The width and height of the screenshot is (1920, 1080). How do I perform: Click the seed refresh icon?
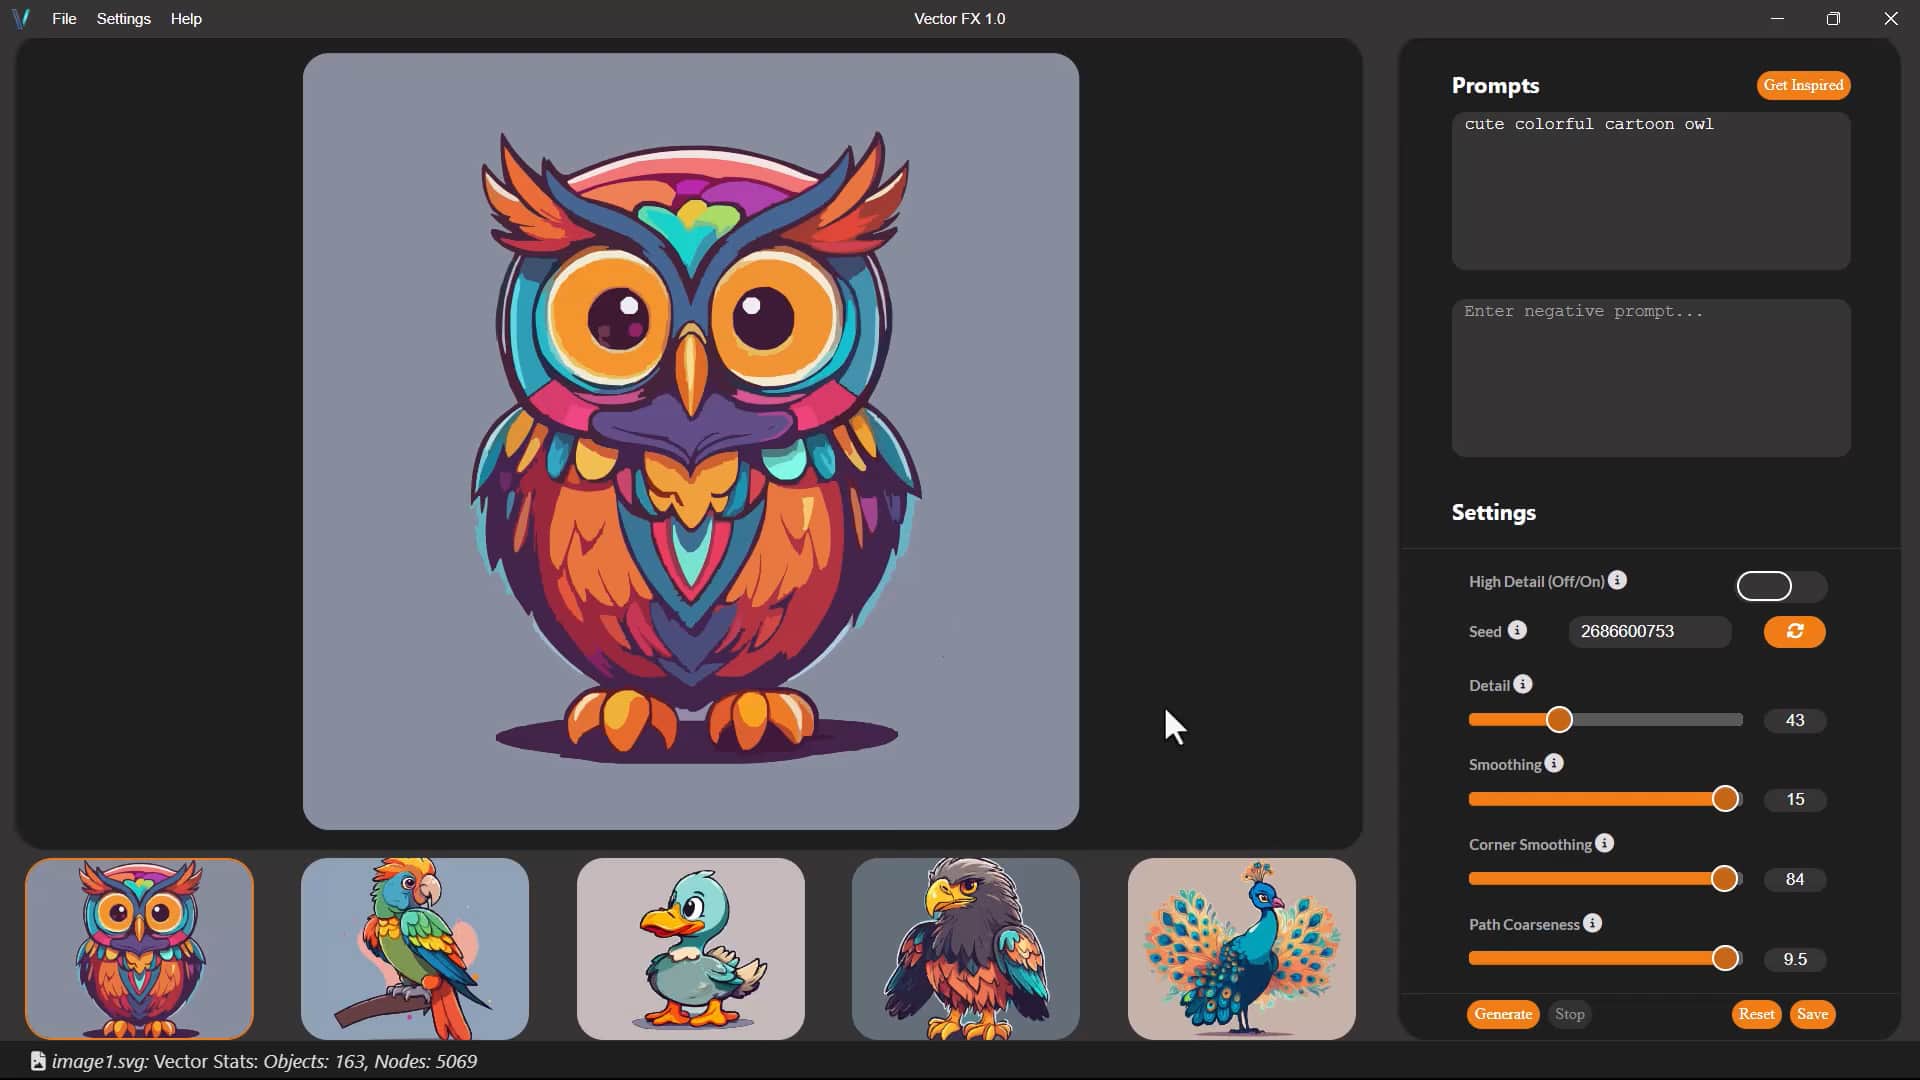[1794, 632]
